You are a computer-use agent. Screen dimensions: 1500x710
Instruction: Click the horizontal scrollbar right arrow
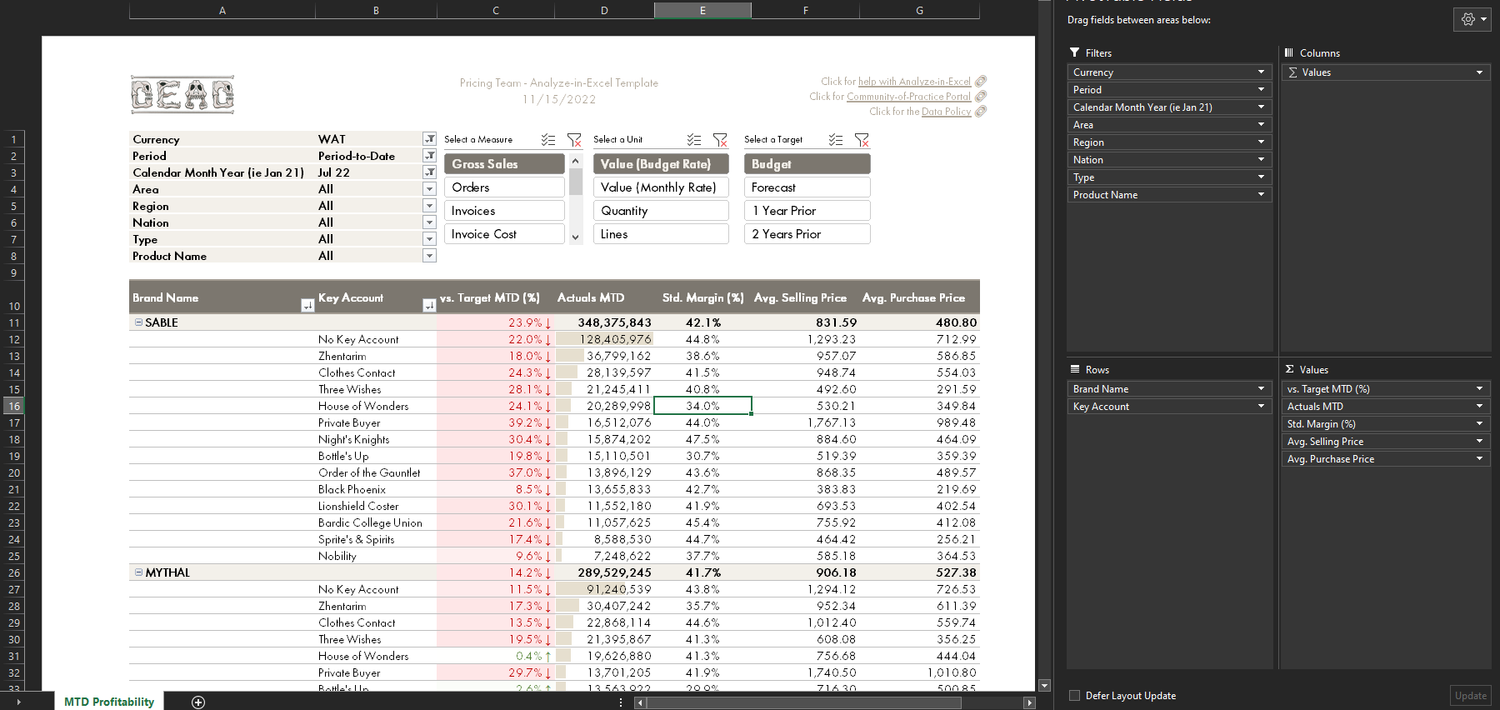pos(1030,703)
